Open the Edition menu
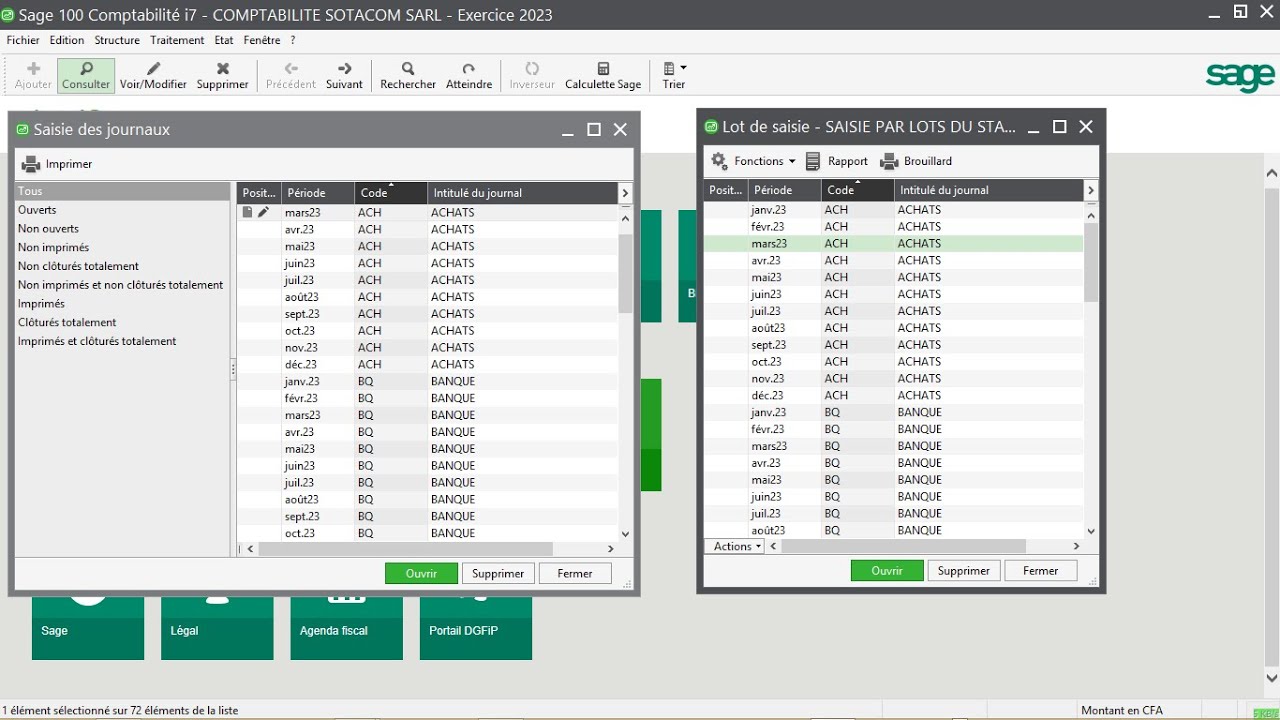 (67, 40)
